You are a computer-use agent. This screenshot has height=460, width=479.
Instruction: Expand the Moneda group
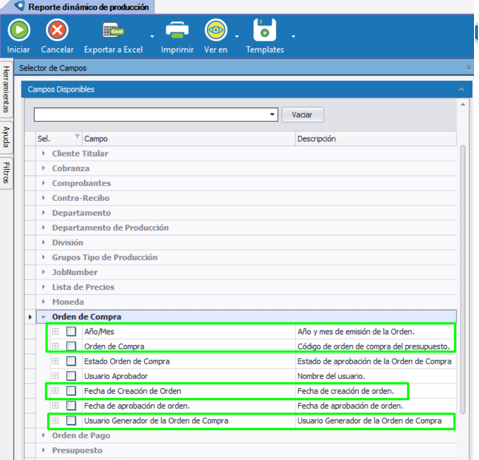pyautogui.click(x=43, y=302)
